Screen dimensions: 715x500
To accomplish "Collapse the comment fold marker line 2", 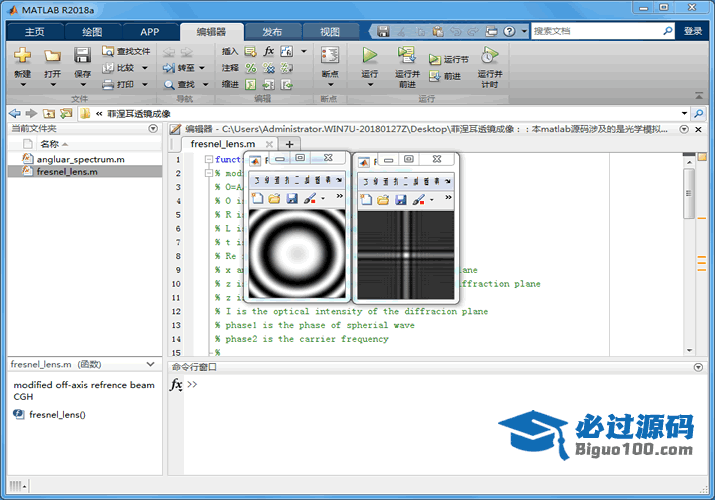I will (x=209, y=173).
